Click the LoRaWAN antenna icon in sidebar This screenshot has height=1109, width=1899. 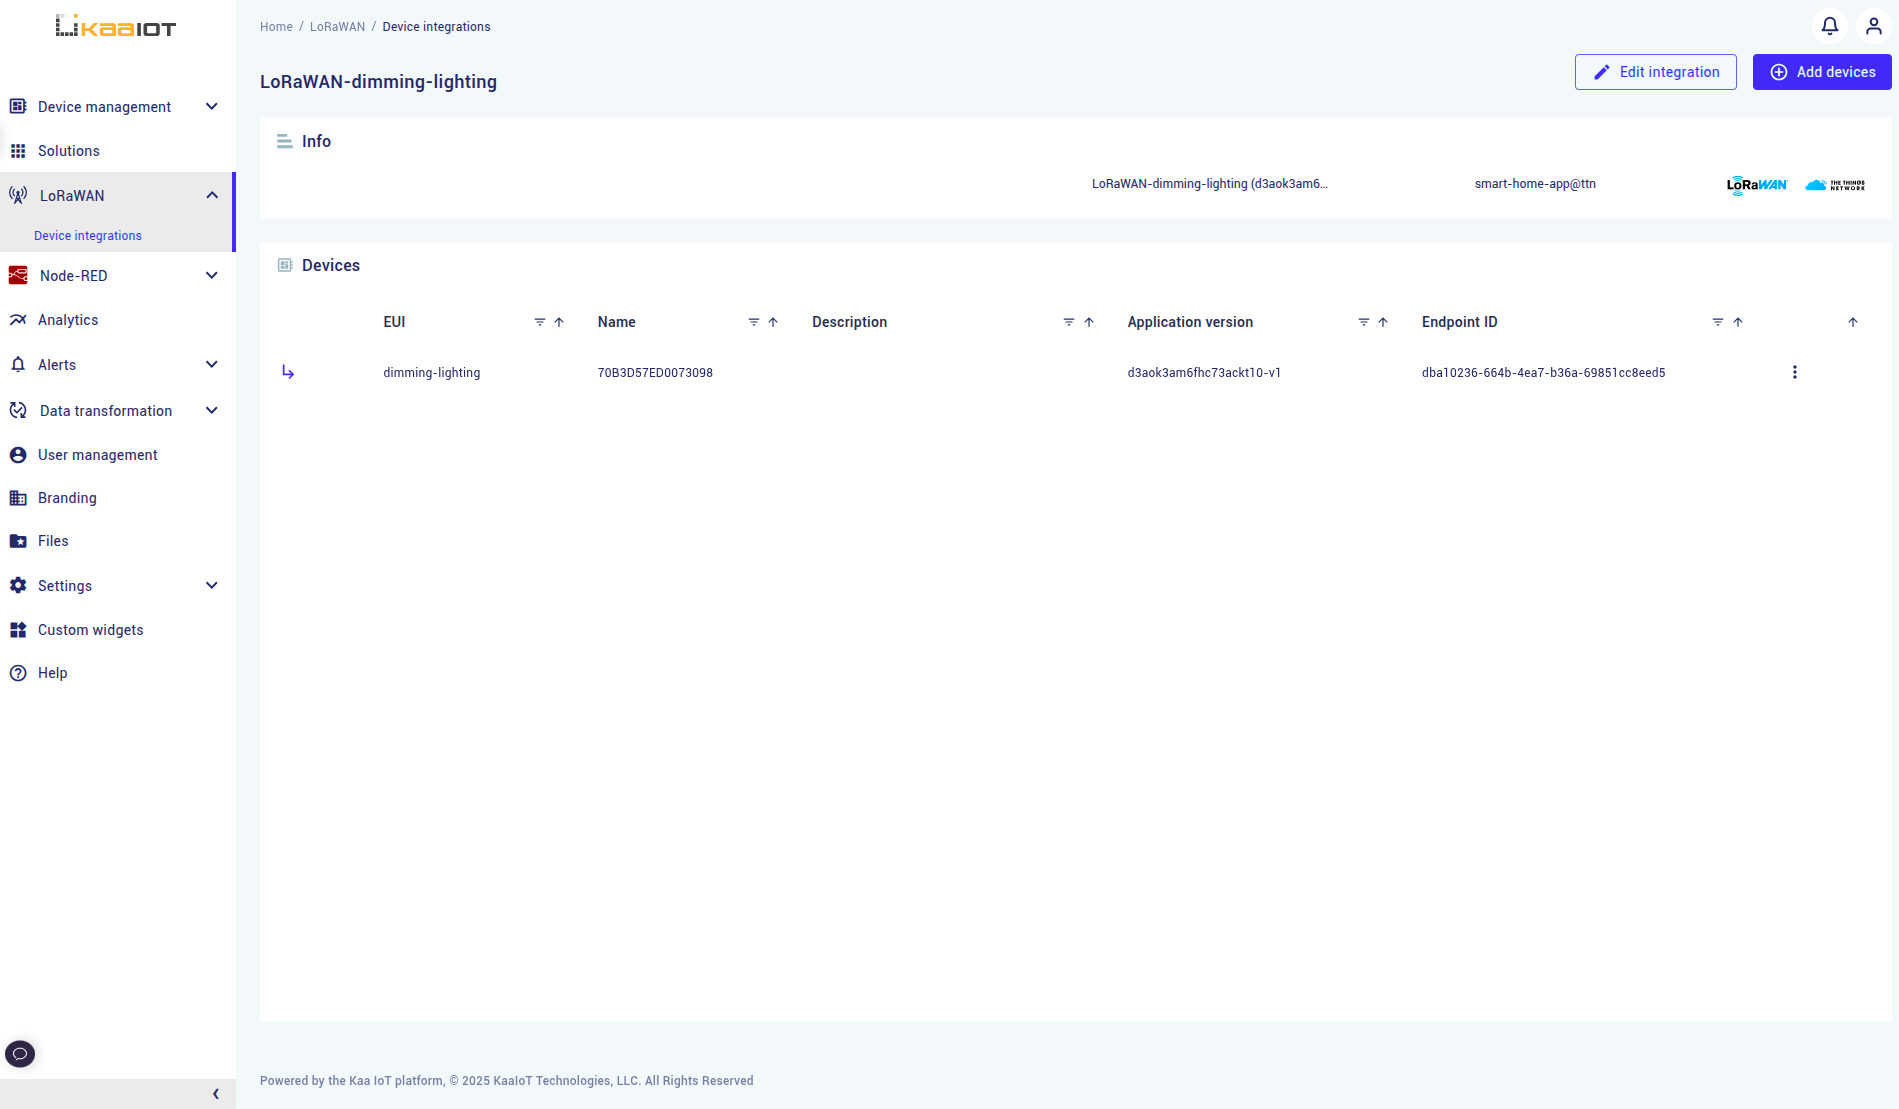pos(18,195)
